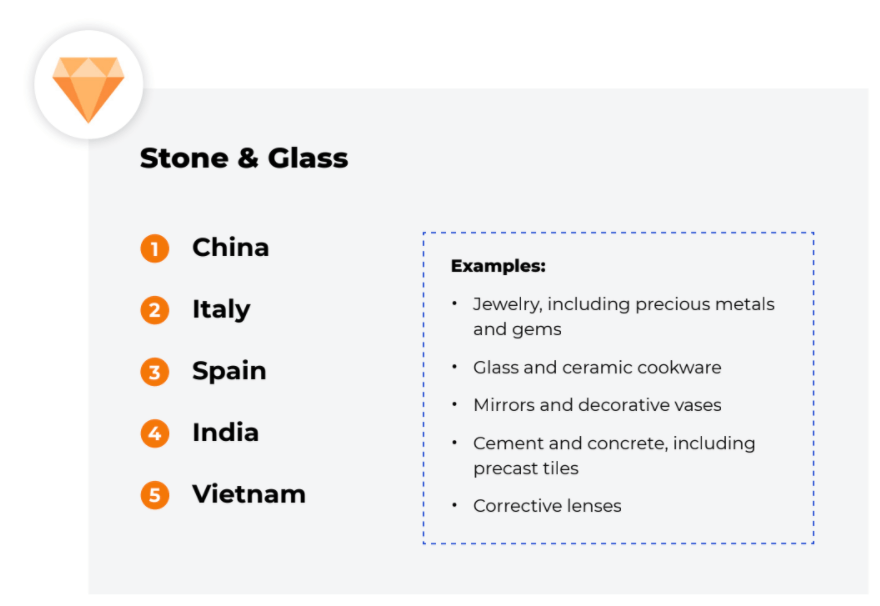The width and height of the screenshot is (880, 606).
Task: Click the Italy list entry
Action: click(x=221, y=310)
